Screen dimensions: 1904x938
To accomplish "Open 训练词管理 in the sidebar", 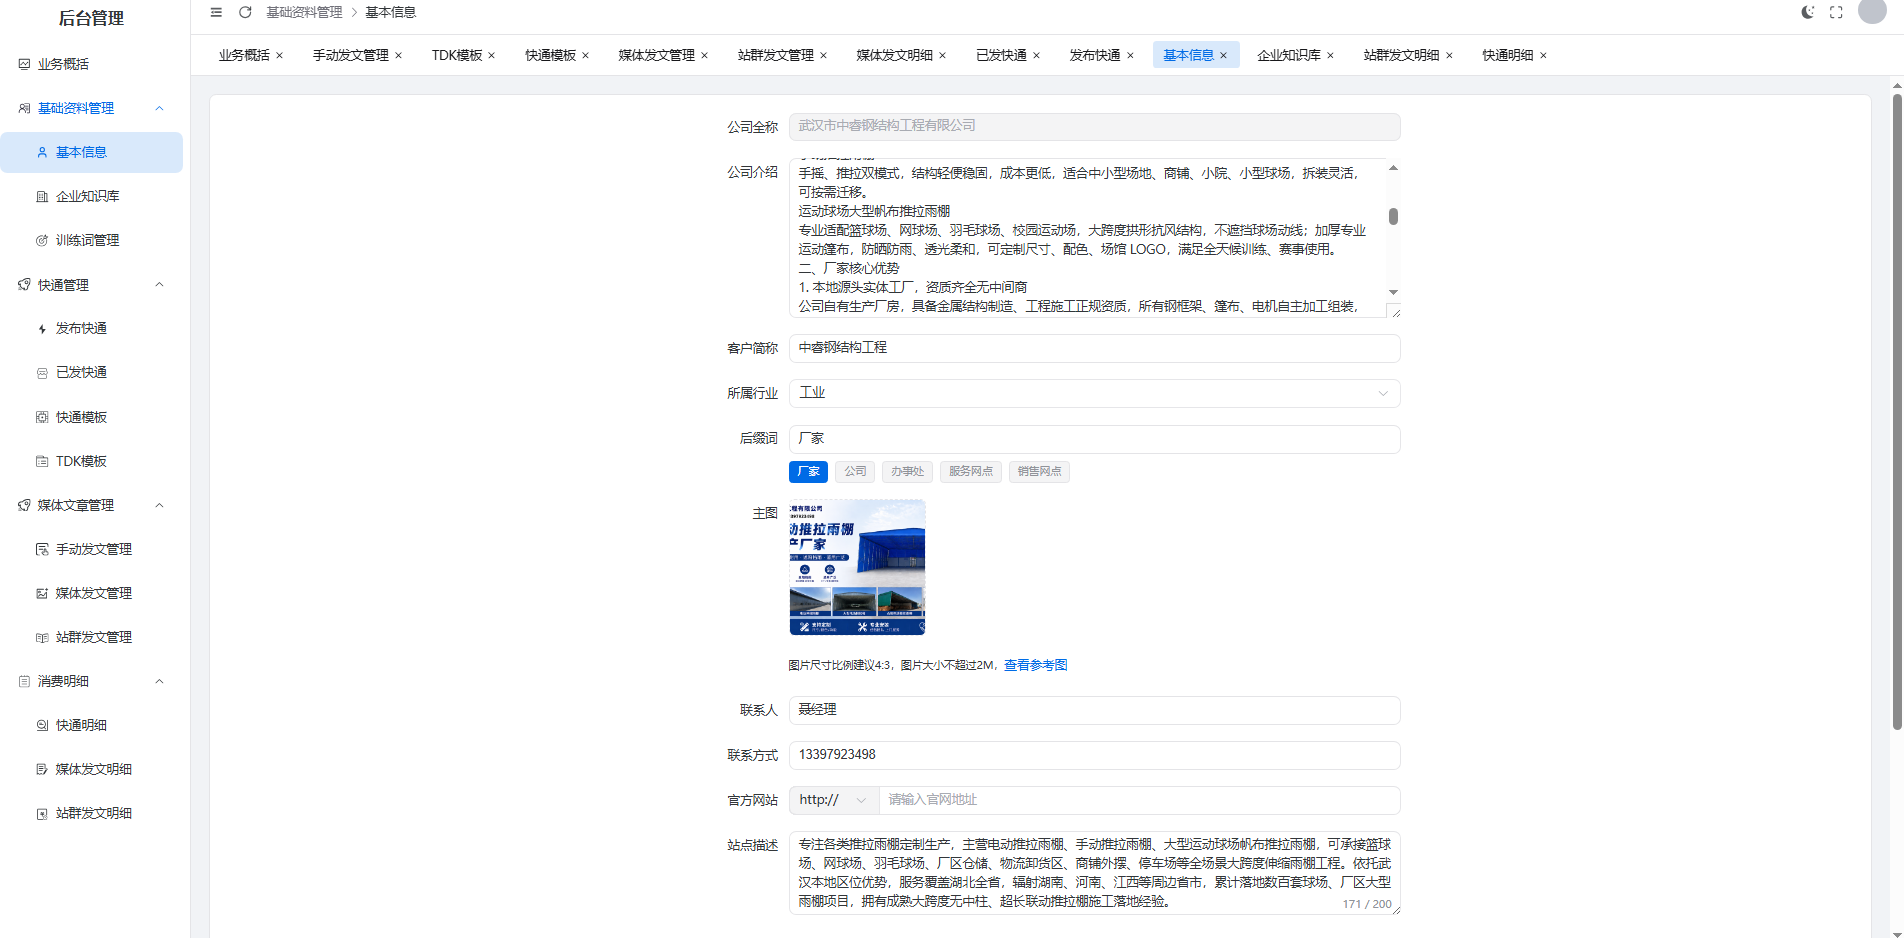I will coord(91,240).
